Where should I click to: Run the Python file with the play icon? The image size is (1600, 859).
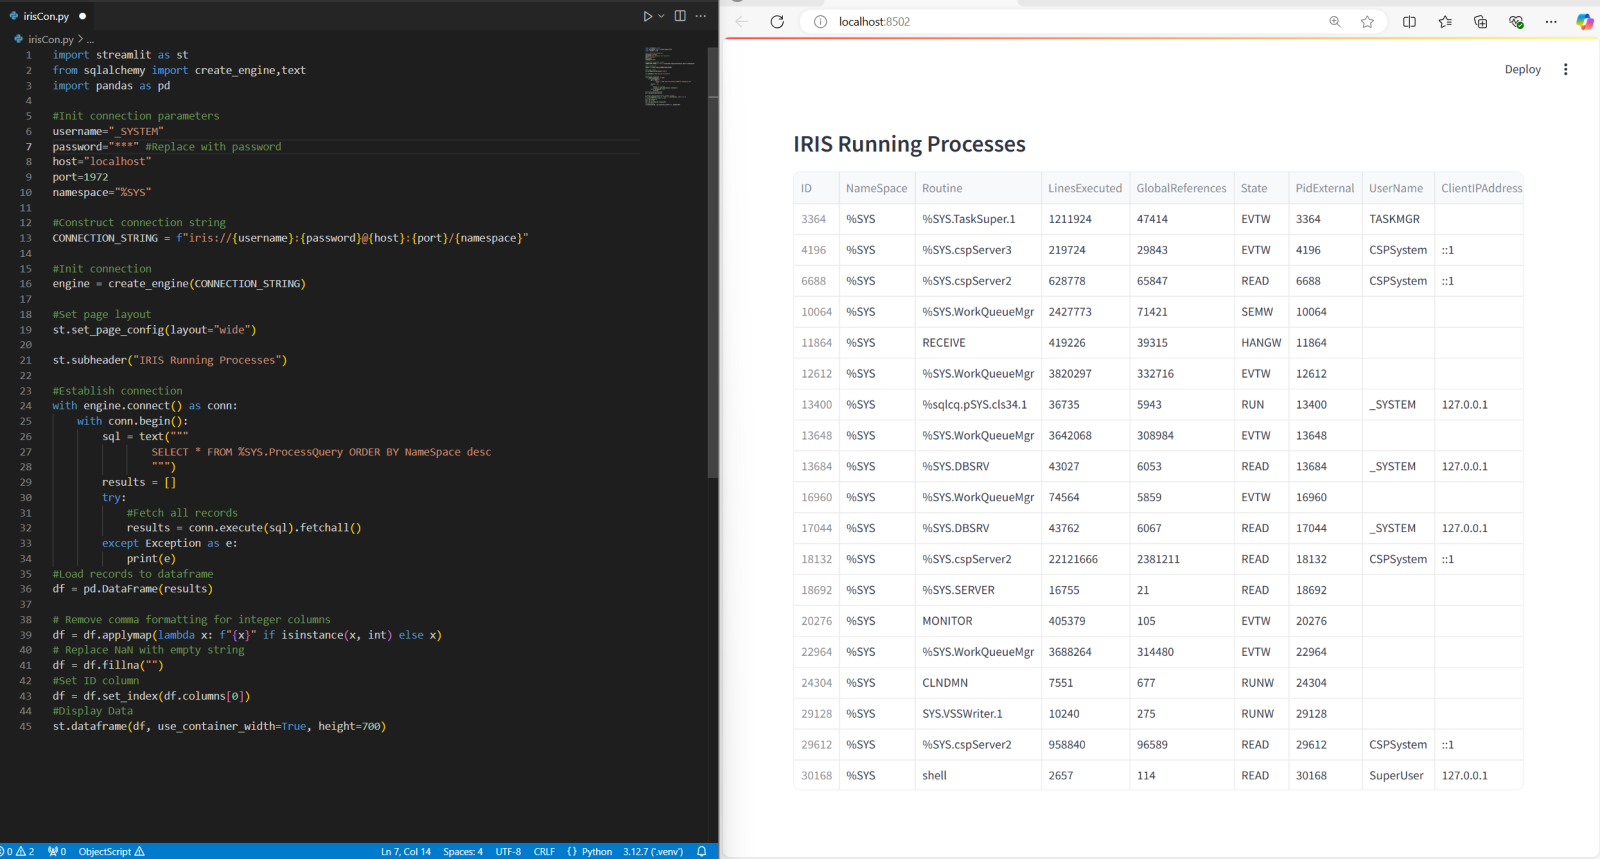point(647,16)
